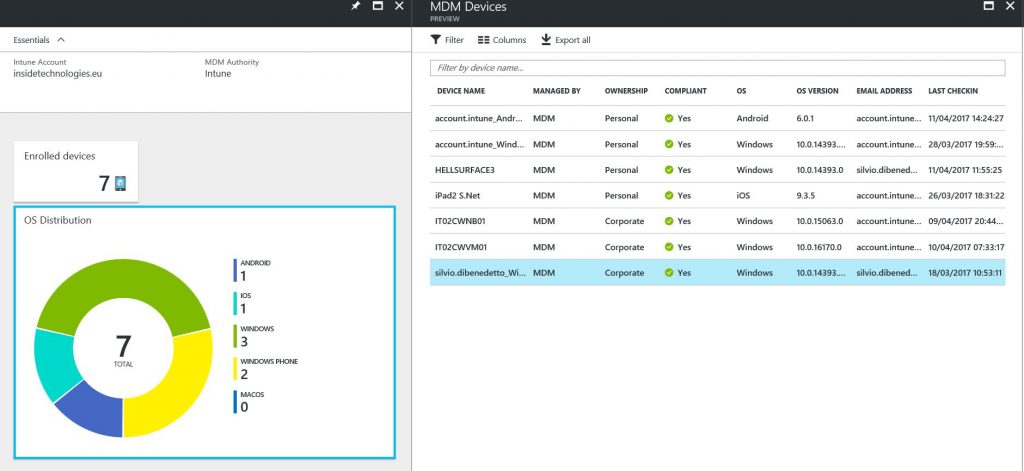Viewport: 1024px width, 471px height.
Task: Click compliant check icon for IT02CWVM01
Action: tap(669, 247)
